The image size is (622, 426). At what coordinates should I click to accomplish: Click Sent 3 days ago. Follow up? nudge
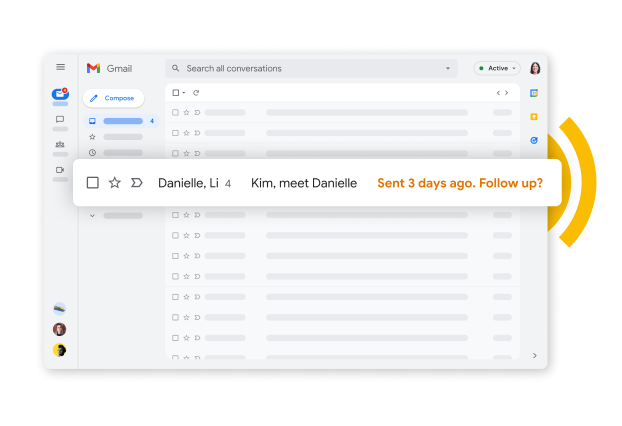point(460,183)
